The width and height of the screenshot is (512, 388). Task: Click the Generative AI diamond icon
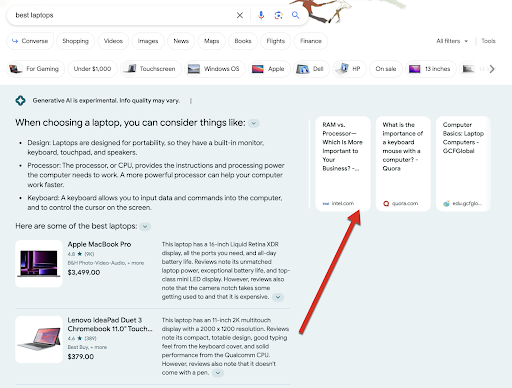click(x=20, y=100)
